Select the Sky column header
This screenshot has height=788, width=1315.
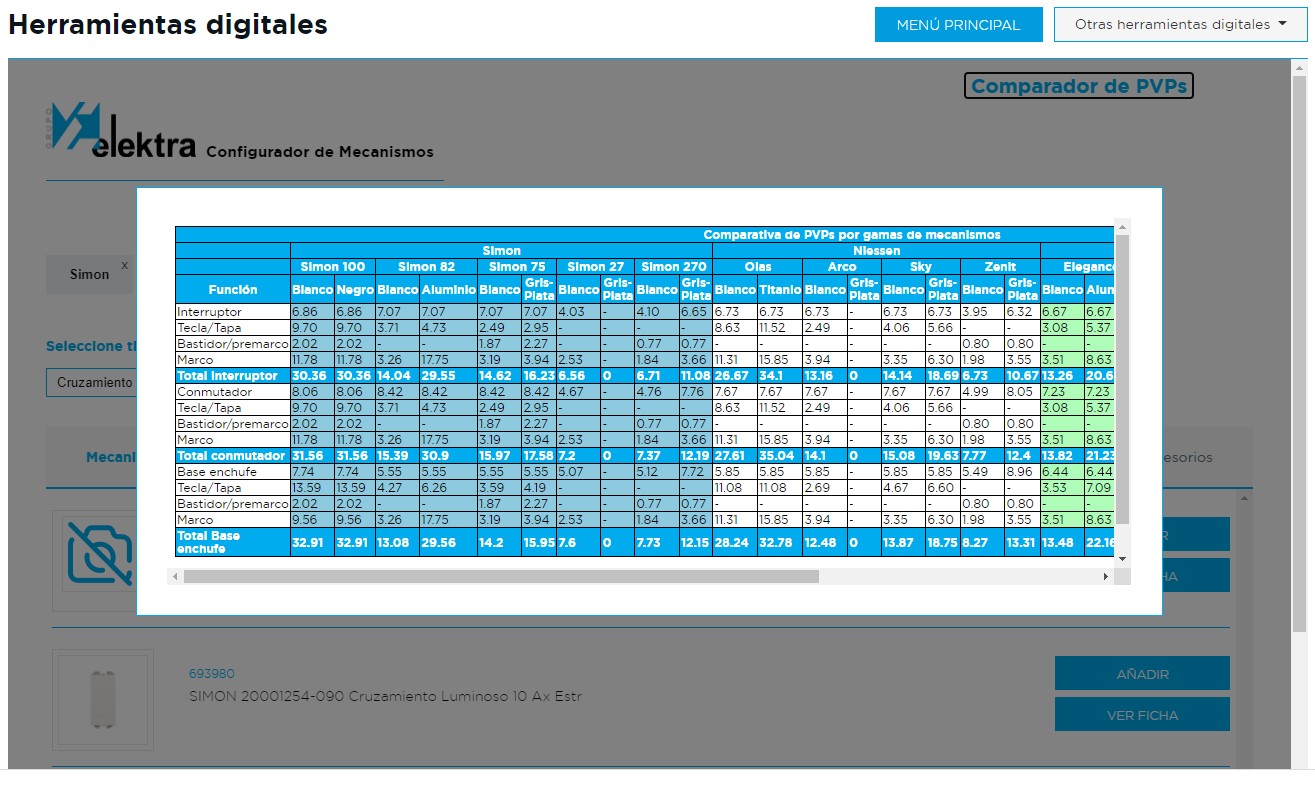[x=920, y=267]
